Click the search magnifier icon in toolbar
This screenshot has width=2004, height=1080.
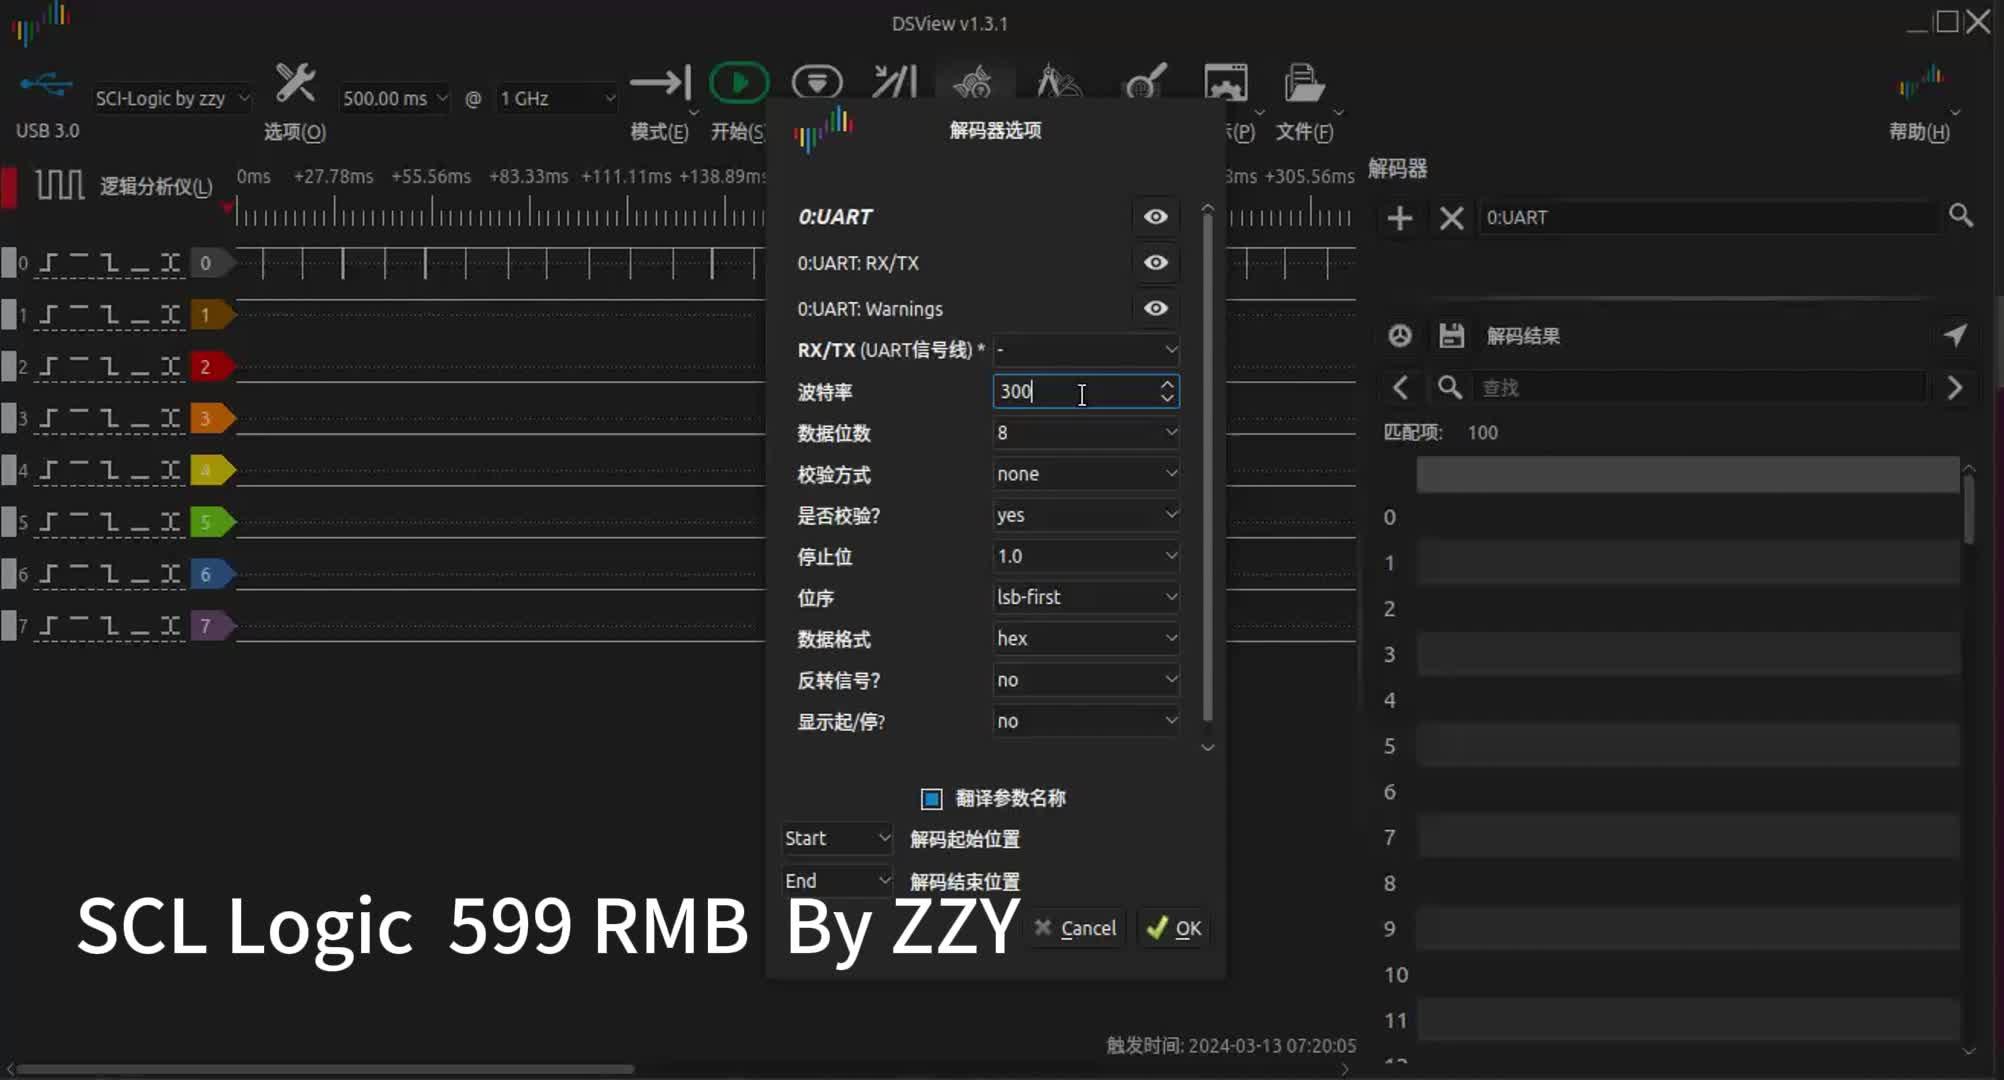click(1143, 82)
